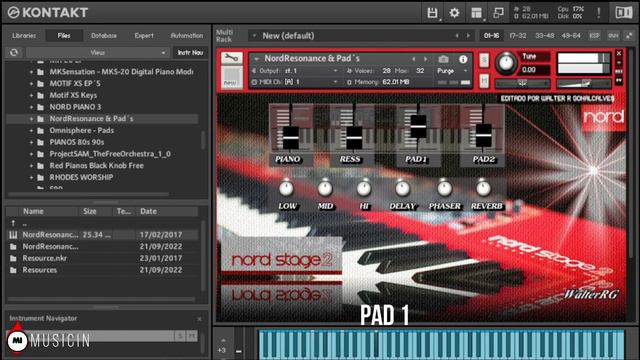Screen dimensions: 640x360
Task: Mute the instrument with M button
Action: pos(484,81)
